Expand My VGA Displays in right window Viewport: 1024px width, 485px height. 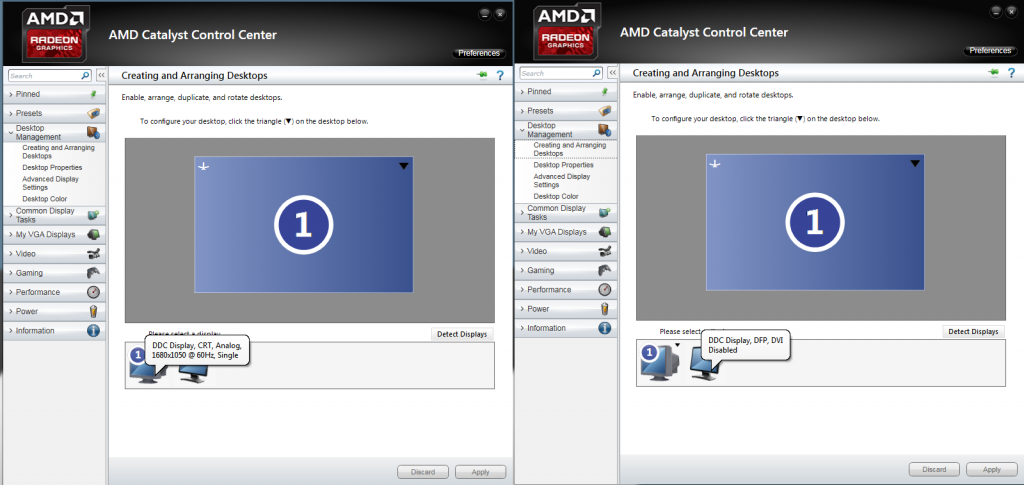tap(522, 232)
